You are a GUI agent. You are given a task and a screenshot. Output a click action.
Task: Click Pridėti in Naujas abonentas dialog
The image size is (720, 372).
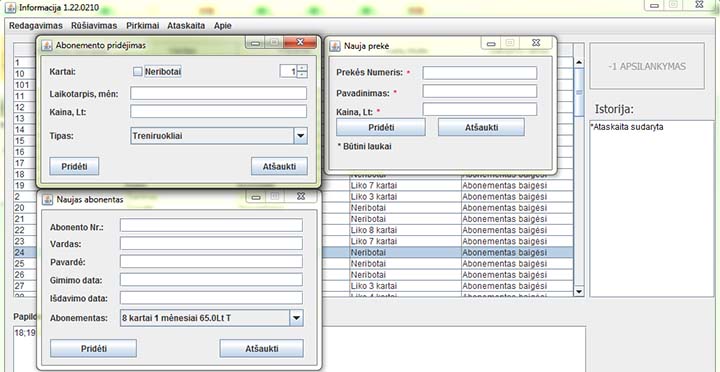[x=93, y=349]
